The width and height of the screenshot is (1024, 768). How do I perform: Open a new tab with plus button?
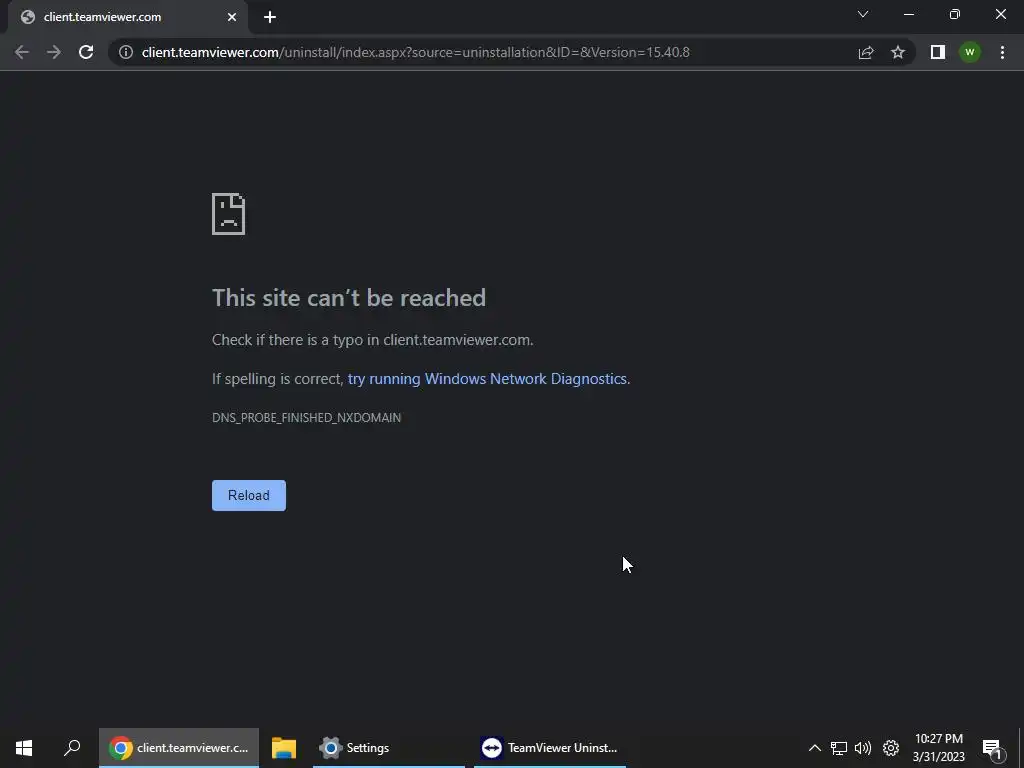pos(270,17)
